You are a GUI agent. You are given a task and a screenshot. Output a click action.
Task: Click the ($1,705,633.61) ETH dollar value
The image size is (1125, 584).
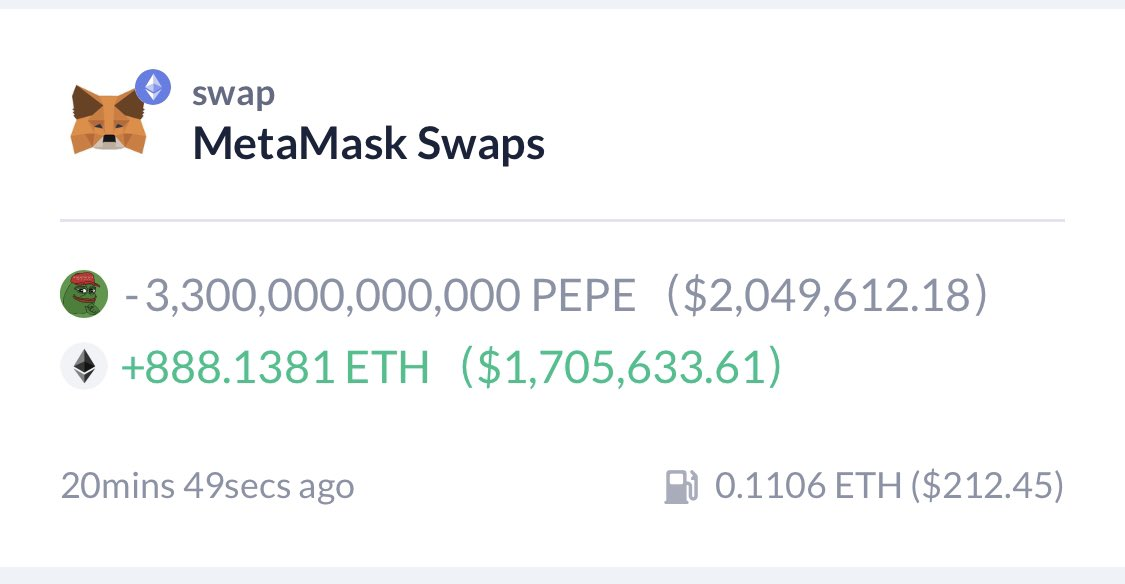pyautogui.click(x=620, y=367)
